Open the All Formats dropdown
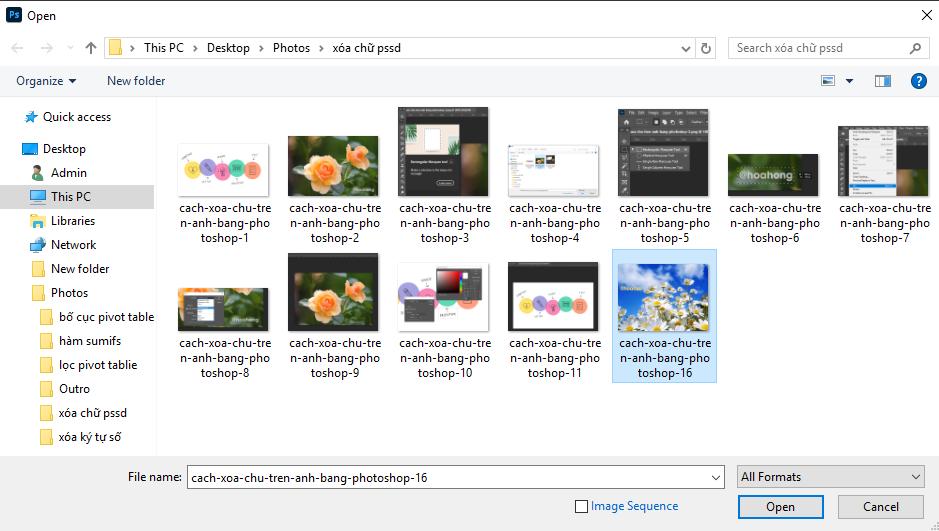 830,477
